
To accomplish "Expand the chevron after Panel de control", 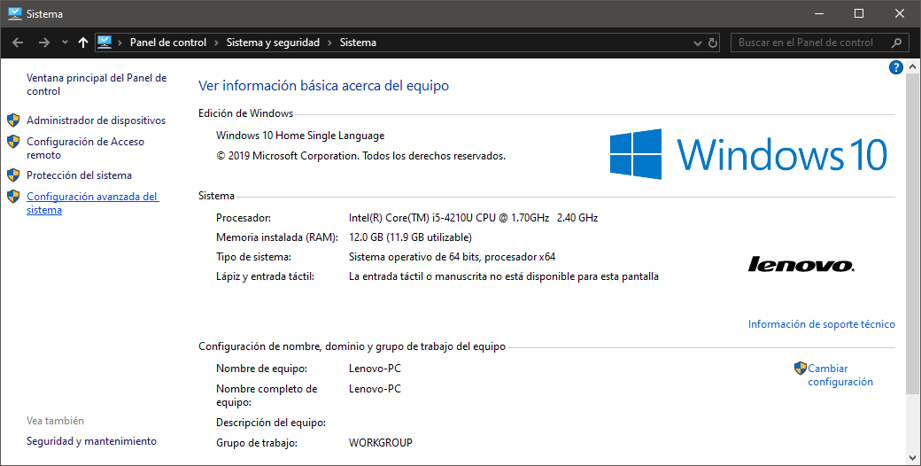I will pyautogui.click(x=216, y=42).
